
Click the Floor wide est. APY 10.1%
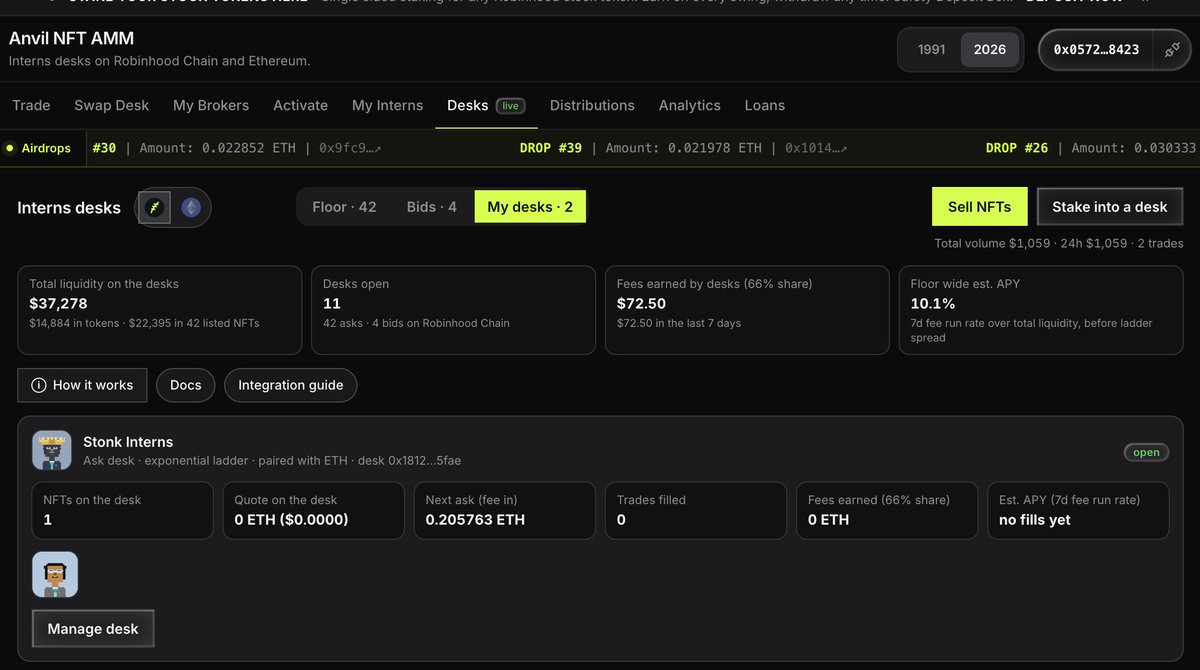[932, 304]
